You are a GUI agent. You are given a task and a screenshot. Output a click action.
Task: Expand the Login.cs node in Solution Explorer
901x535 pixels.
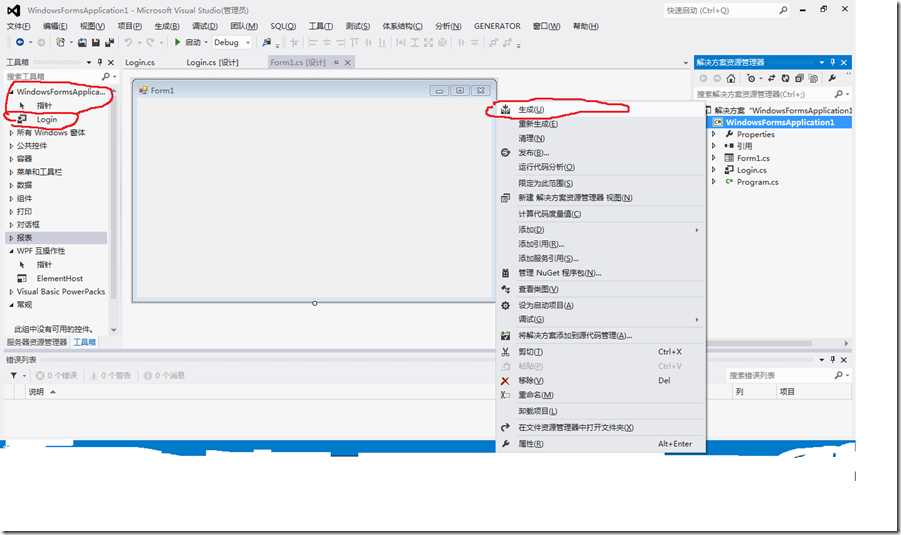714,170
